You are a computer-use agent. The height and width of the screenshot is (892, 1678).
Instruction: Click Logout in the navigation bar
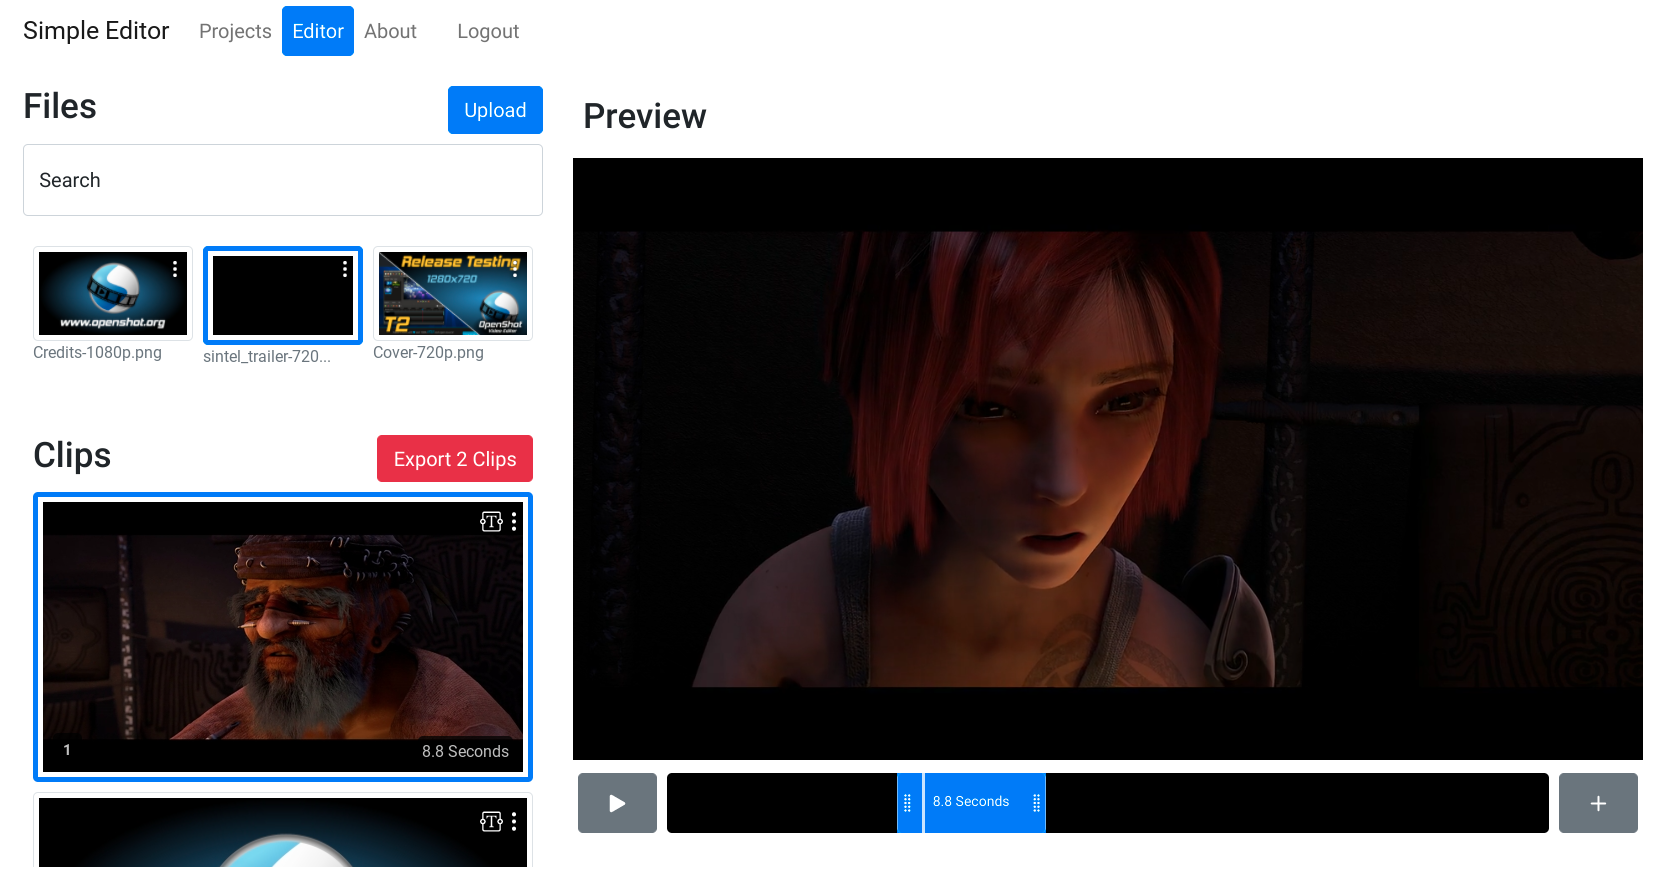488,31
